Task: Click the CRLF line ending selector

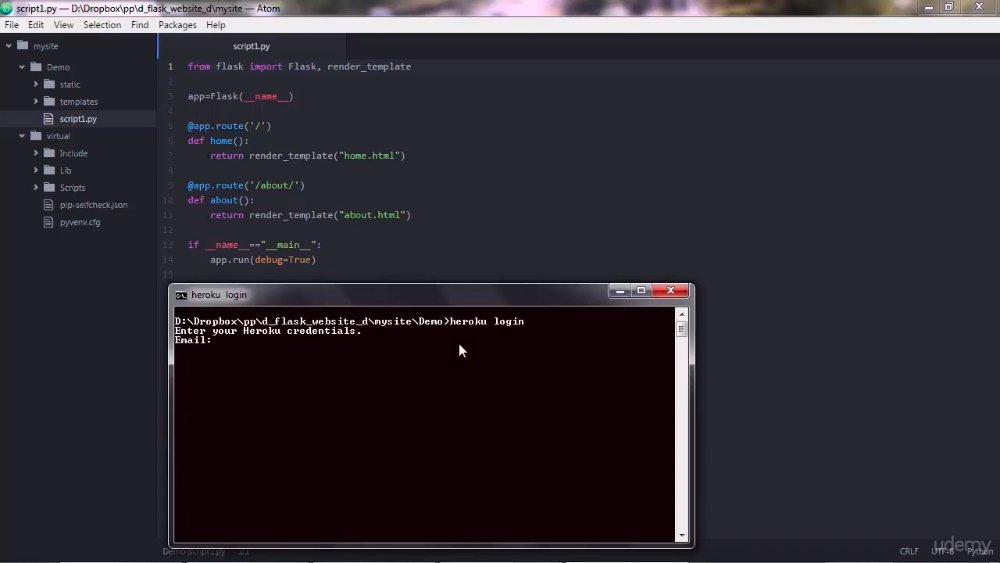Action: tap(909, 551)
